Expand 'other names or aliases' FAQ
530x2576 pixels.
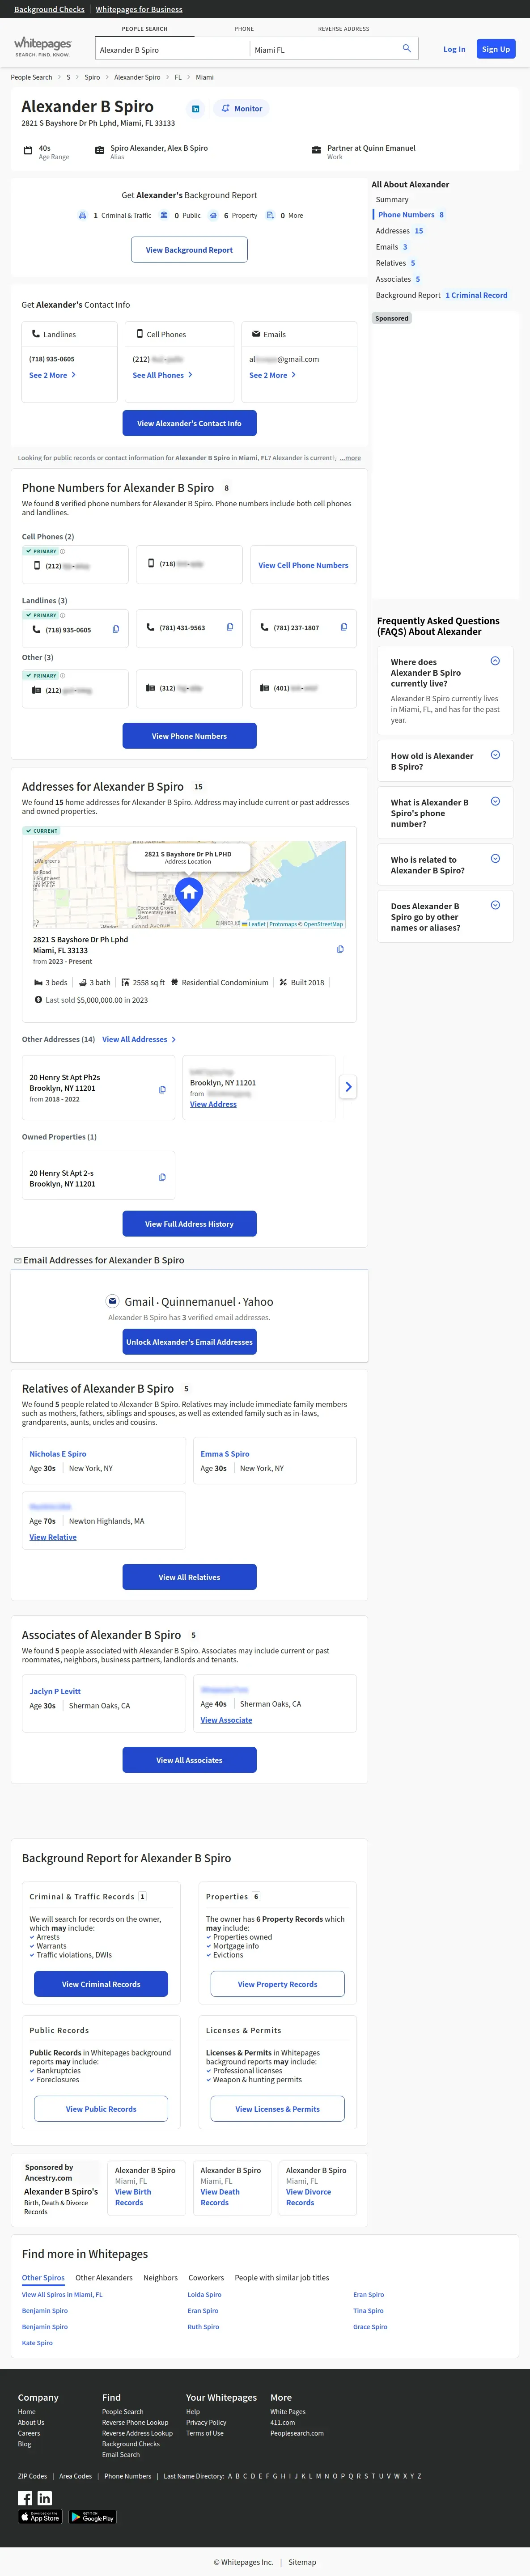(495, 905)
